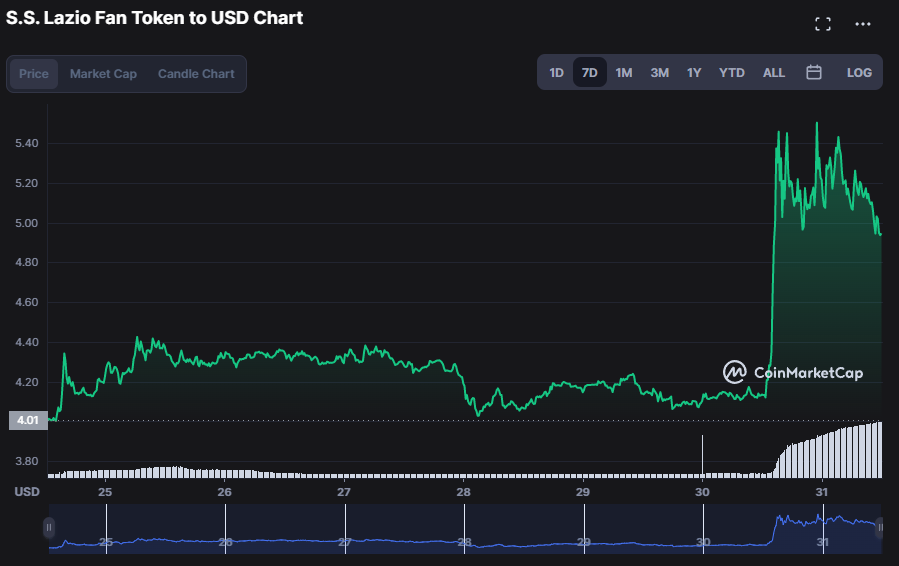The width and height of the screenshot is (899, 566).
Task: Open the three-dot more options menu
Action: click(x=863, y=24)
